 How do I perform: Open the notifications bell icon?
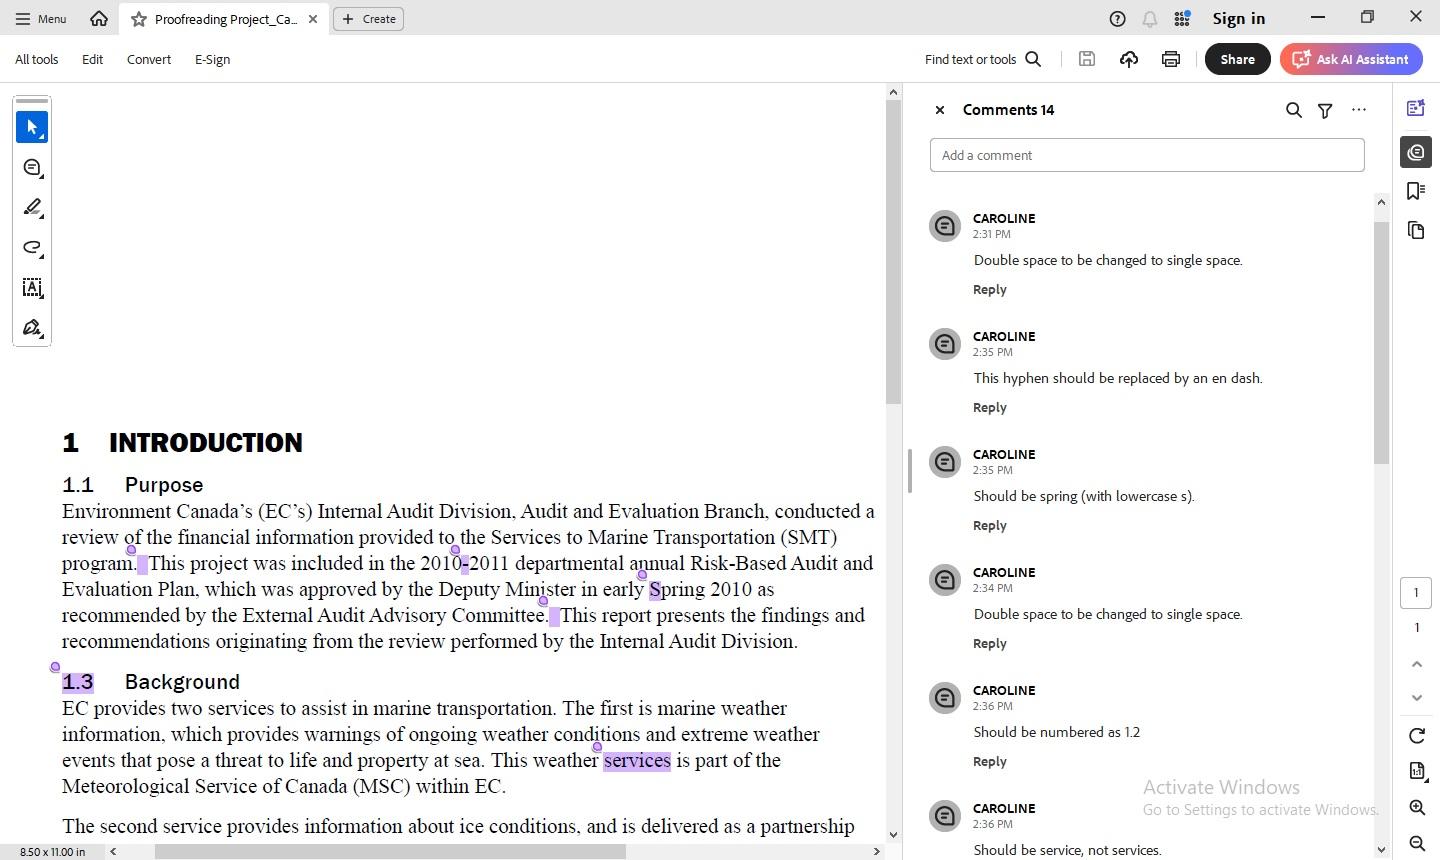point(1150,19)
